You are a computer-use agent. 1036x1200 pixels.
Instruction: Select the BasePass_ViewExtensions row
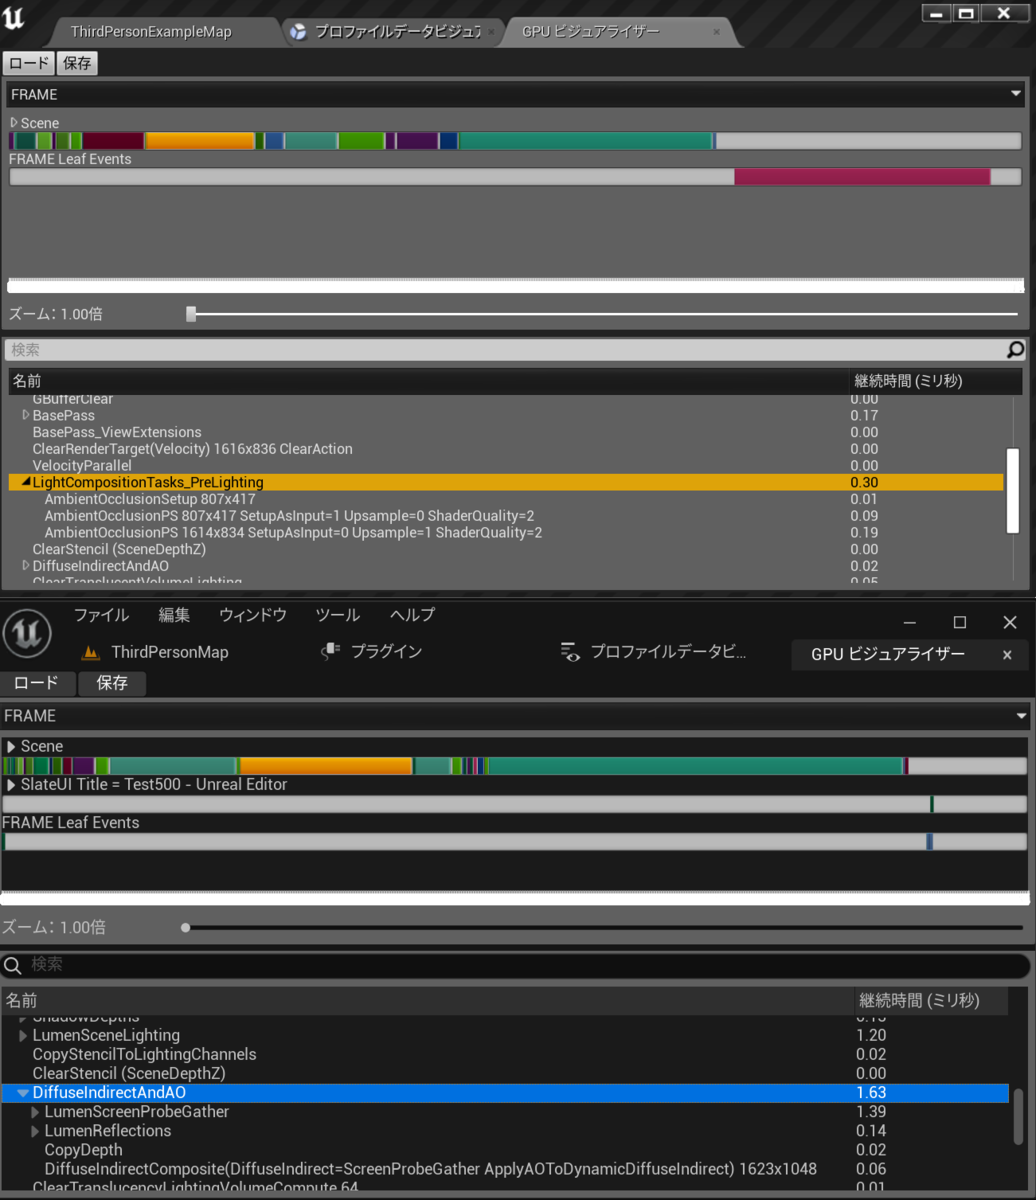[505, 432]
